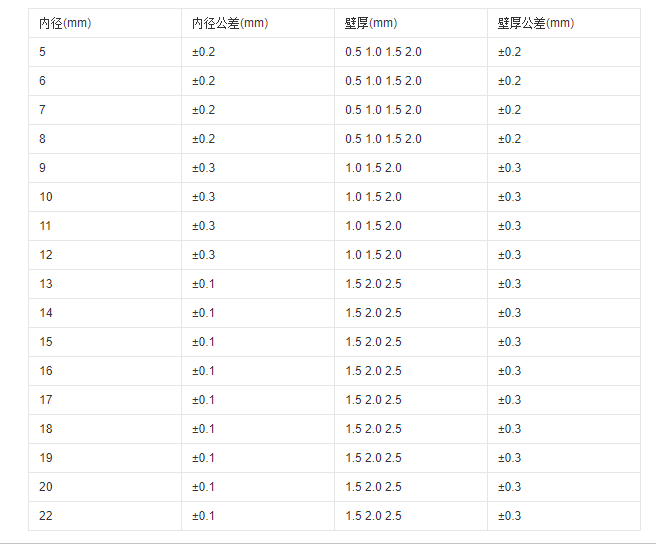Viewport: 656px width, 546px height.
Task: Select wall thickness values for inner diameter 12
Action: (x=373, y=255)
